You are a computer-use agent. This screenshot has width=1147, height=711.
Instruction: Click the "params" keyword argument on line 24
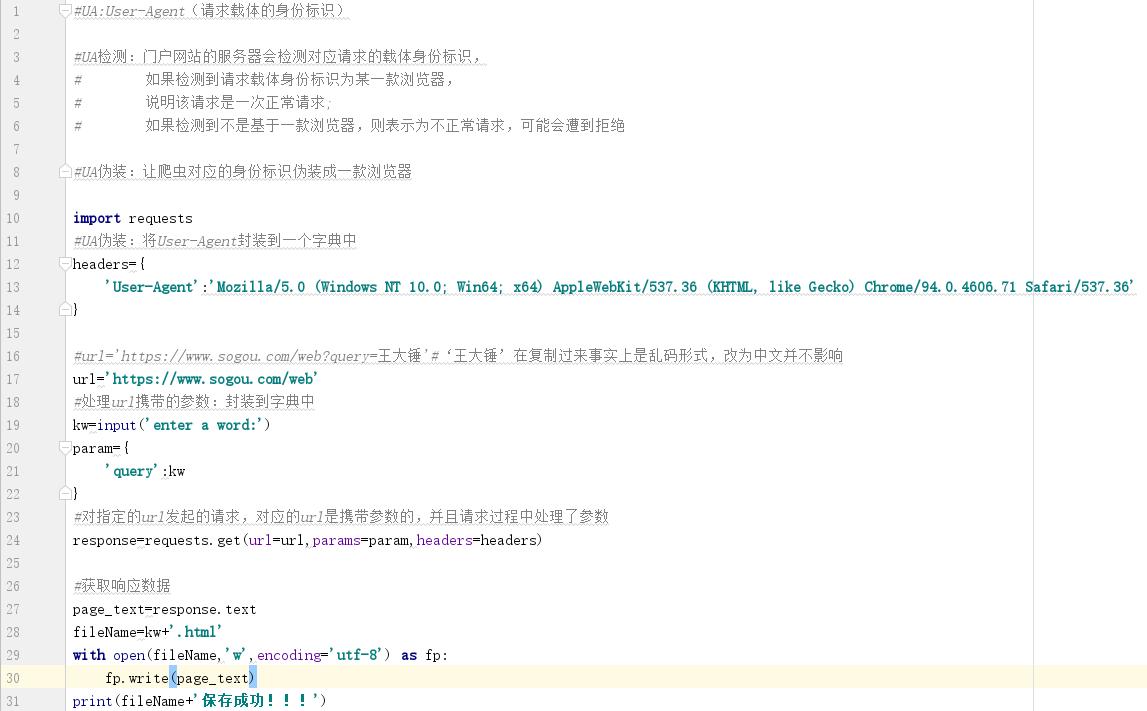(x=336, y=541)
